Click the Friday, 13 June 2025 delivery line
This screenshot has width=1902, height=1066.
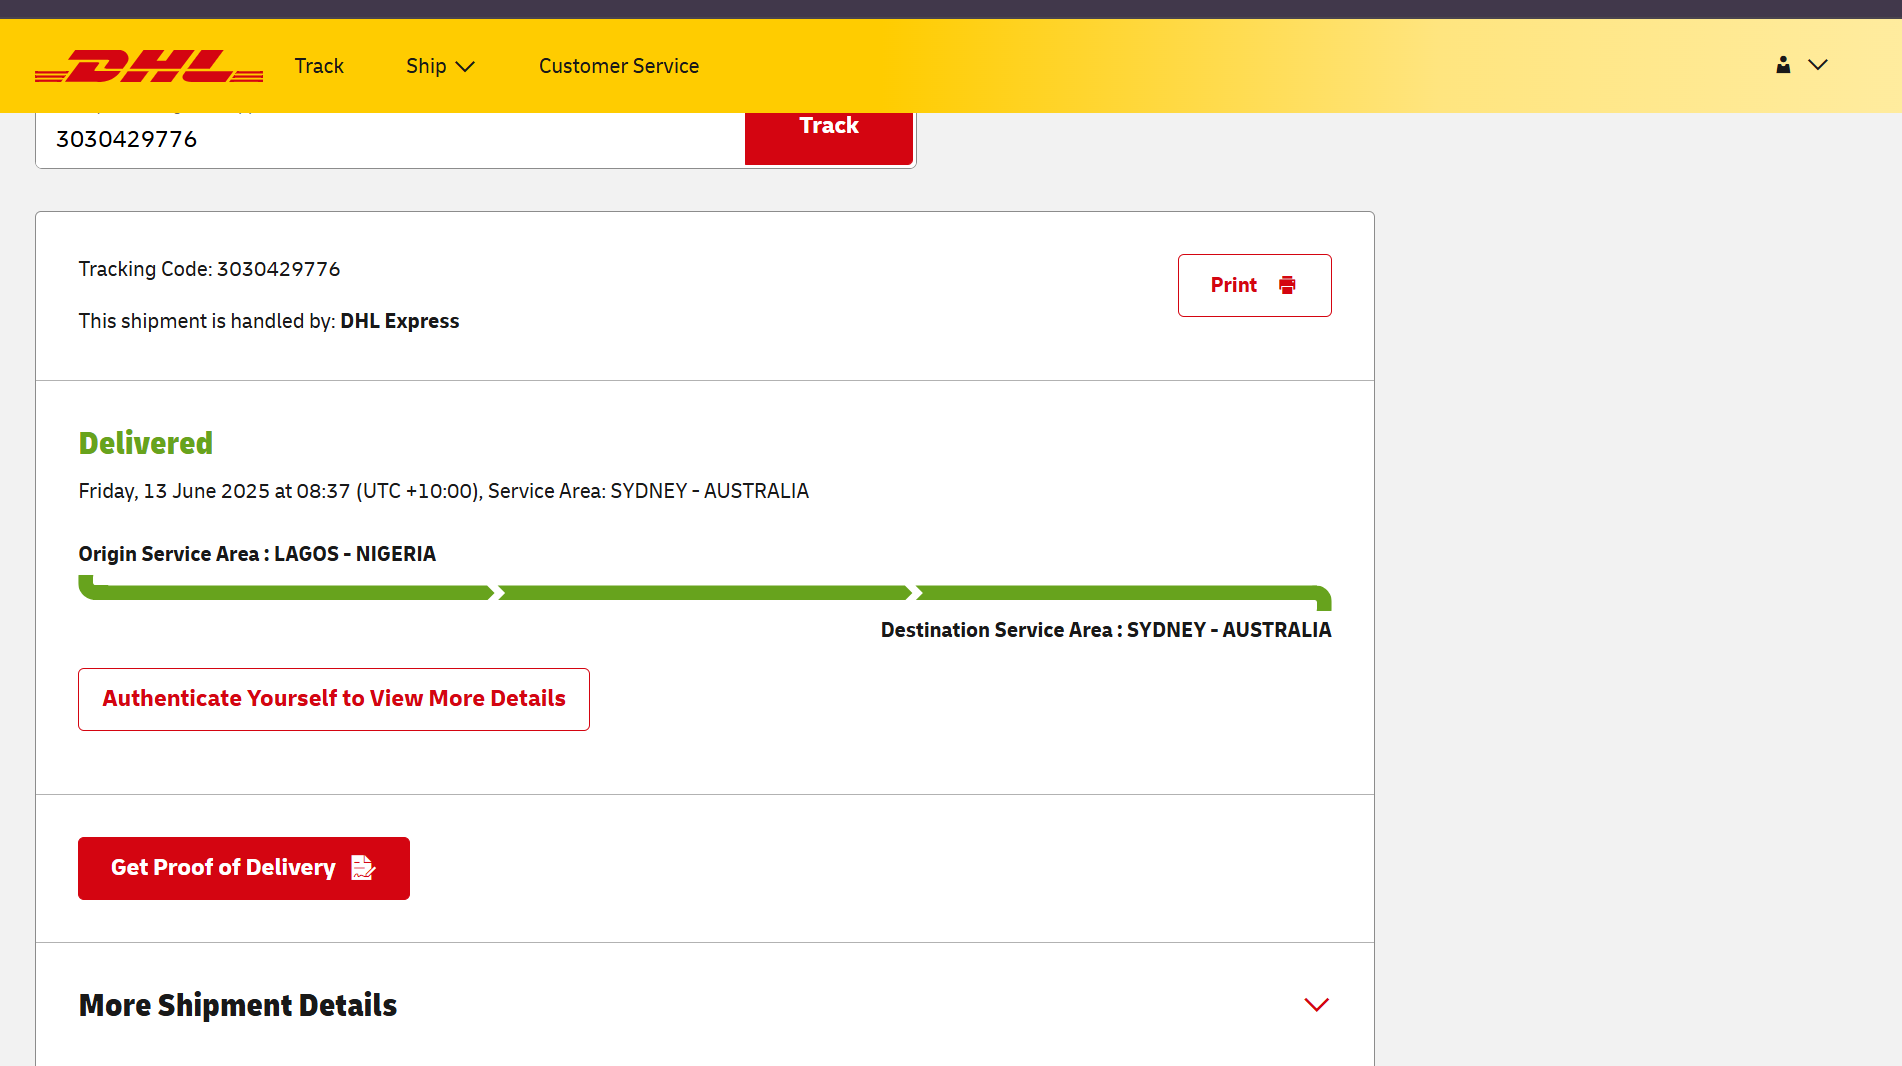coord(444,491)
